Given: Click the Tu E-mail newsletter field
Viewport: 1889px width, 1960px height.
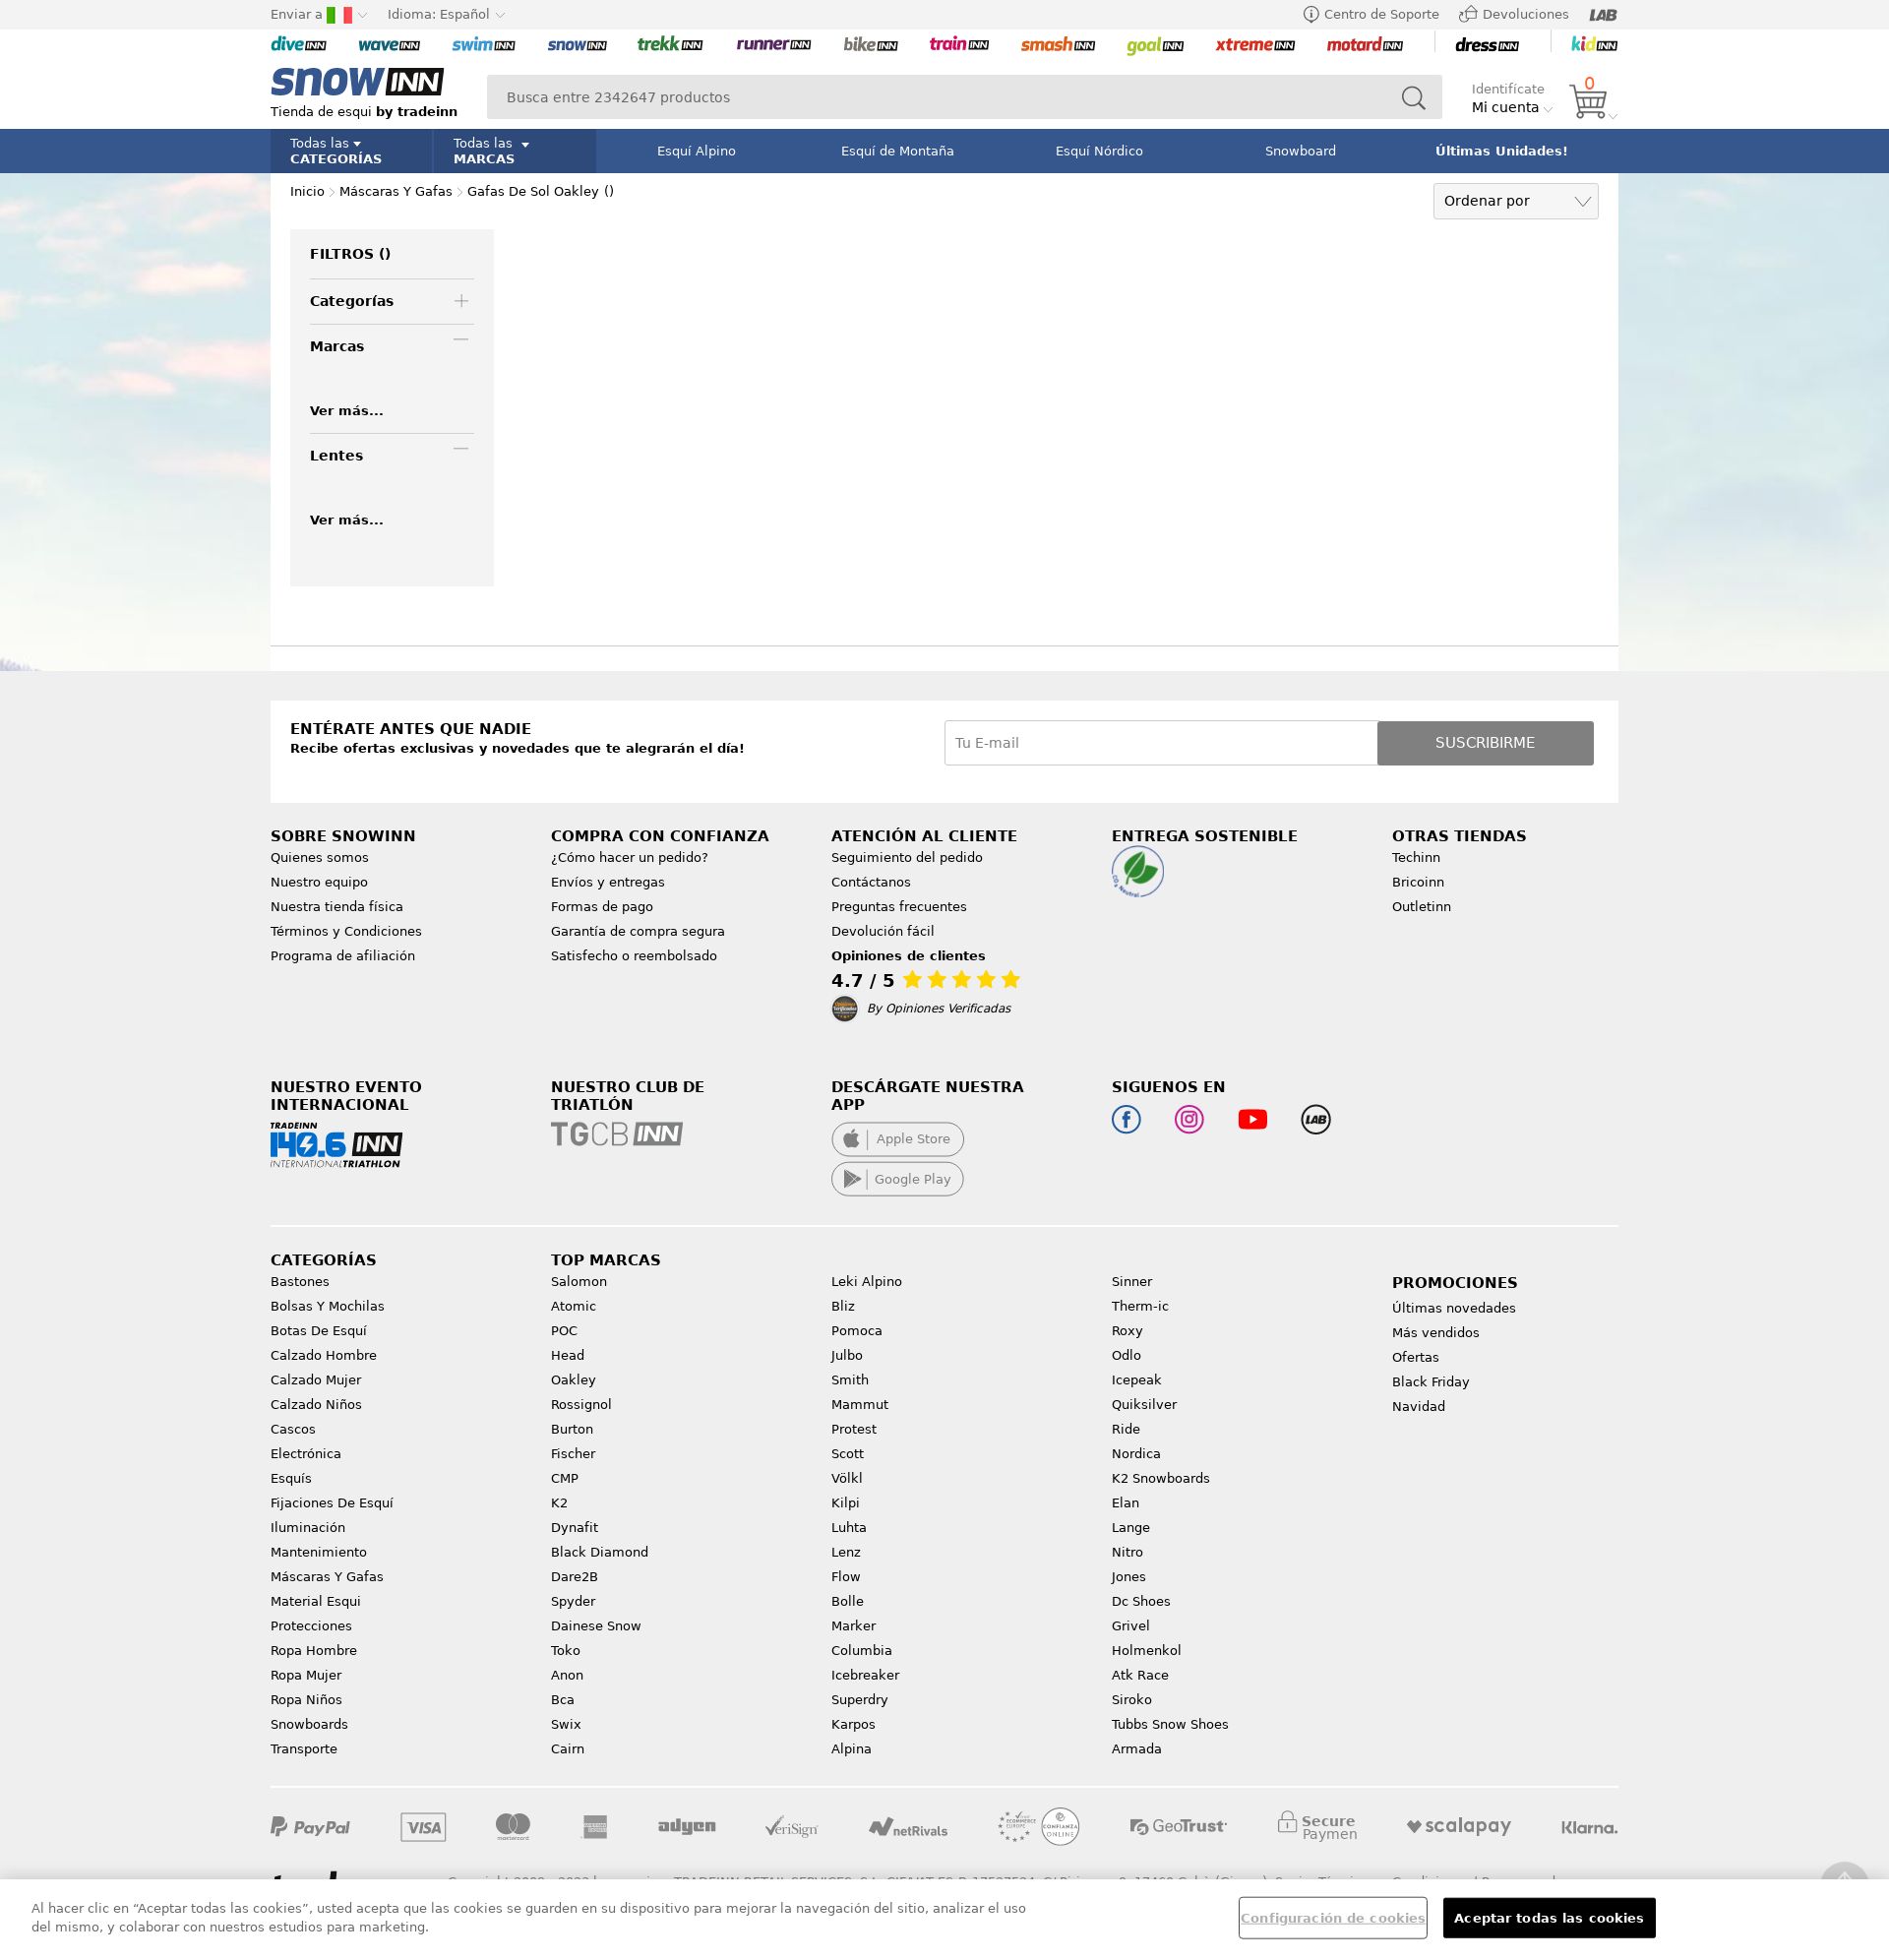Looking at the screenshot, I should click(x=1161, y=743).
